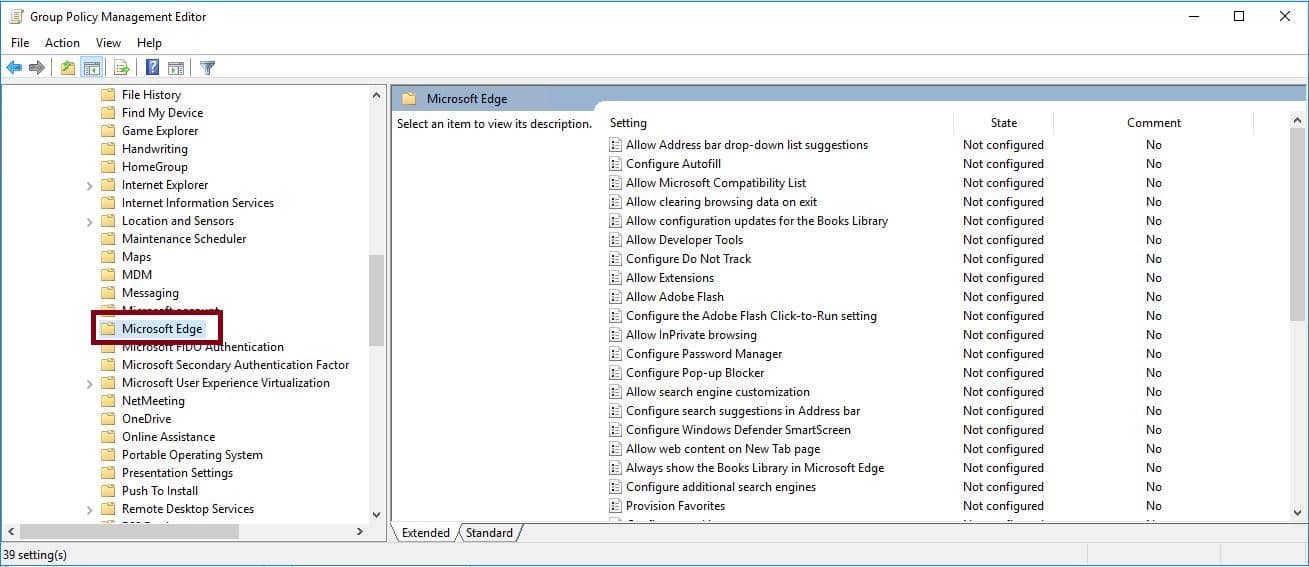Screen dimensions: 1309x567
Task: Open the File menu
Action: pyautogui.click(x=20, y=43)
